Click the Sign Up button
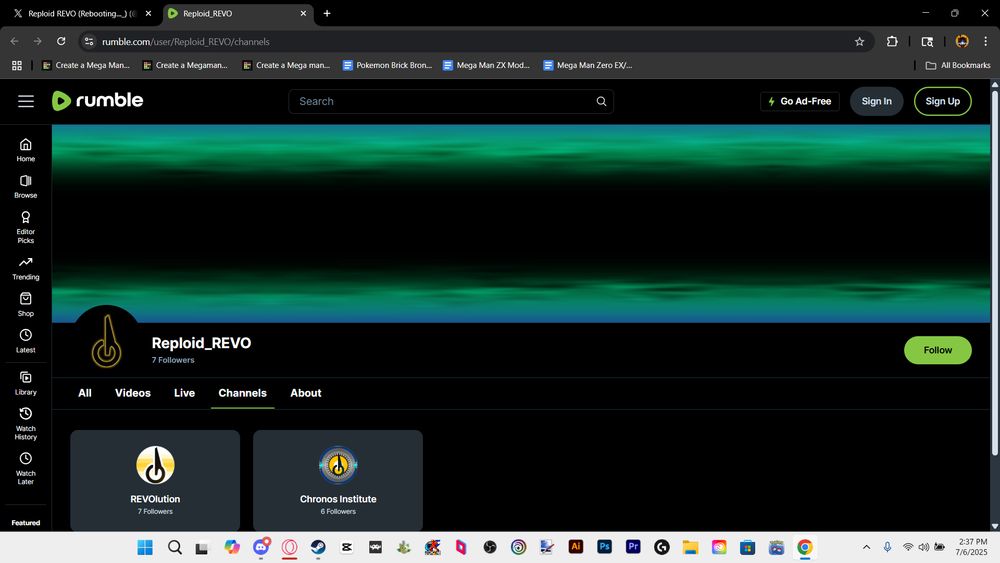1000x563 pixels. coord(943,101)
